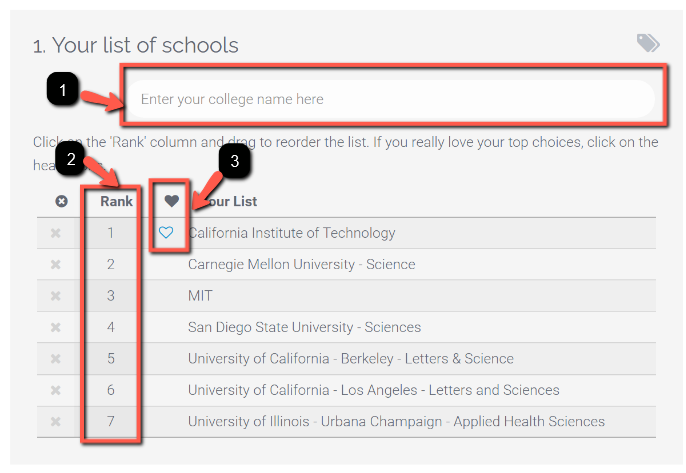Delete the UC Berkeley row with its X
Viewport: 686px width, 473px height.
pyautogui.click(x=56, y=359)
